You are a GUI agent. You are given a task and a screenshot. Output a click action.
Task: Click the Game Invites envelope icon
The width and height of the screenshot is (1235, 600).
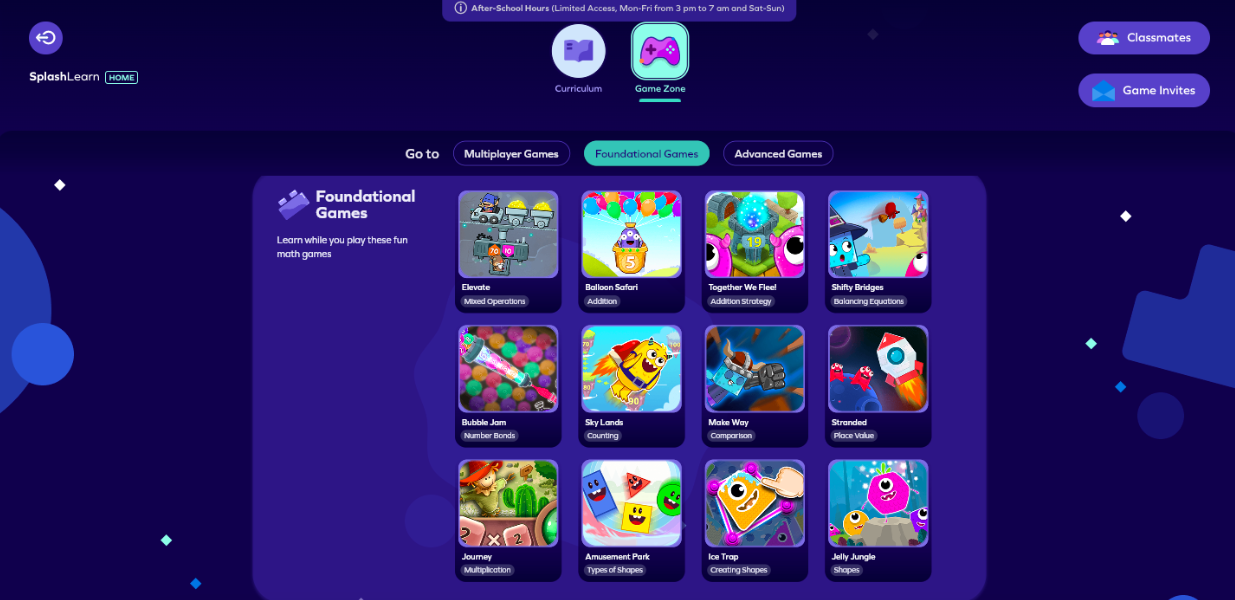click(1103, 91)
